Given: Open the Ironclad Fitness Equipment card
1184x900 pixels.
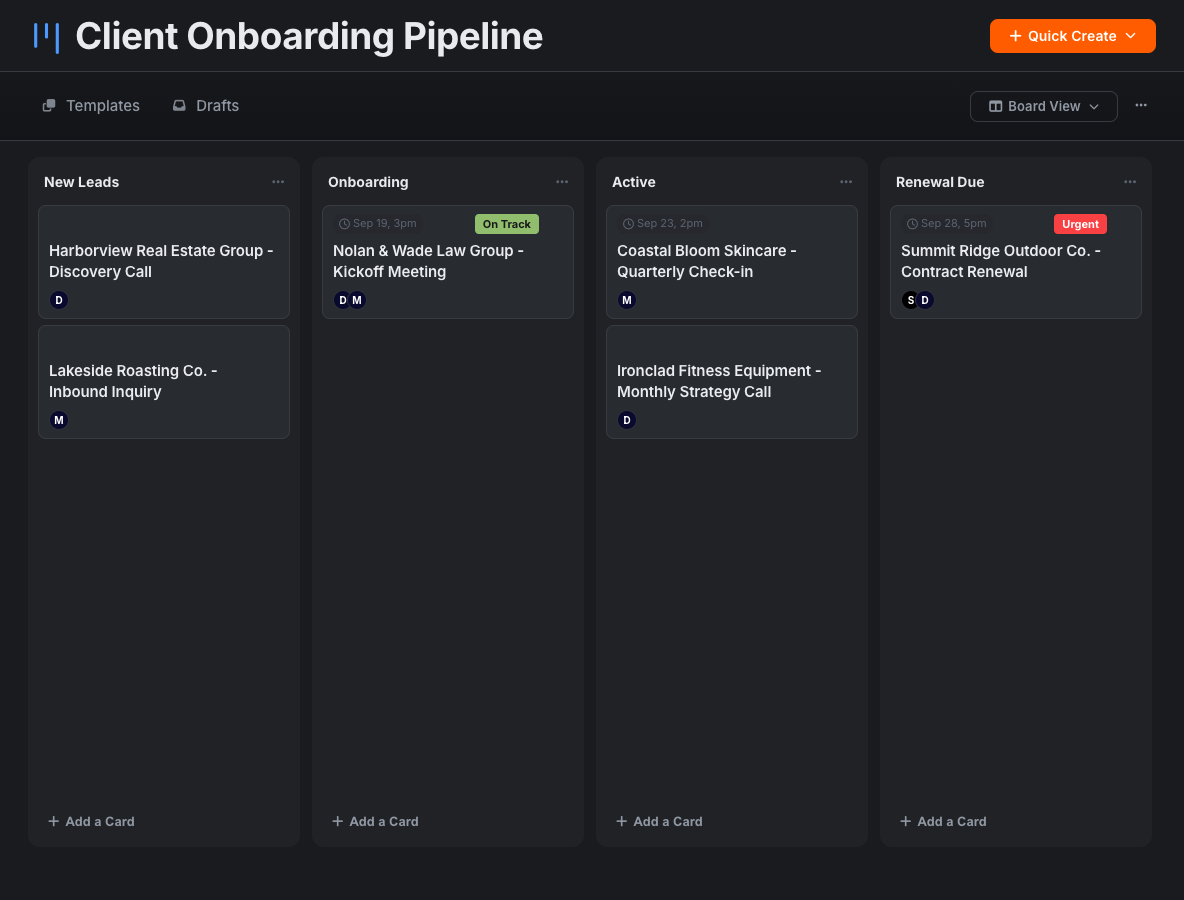Looking at the screenshot, I should click(x=732, y=382).
